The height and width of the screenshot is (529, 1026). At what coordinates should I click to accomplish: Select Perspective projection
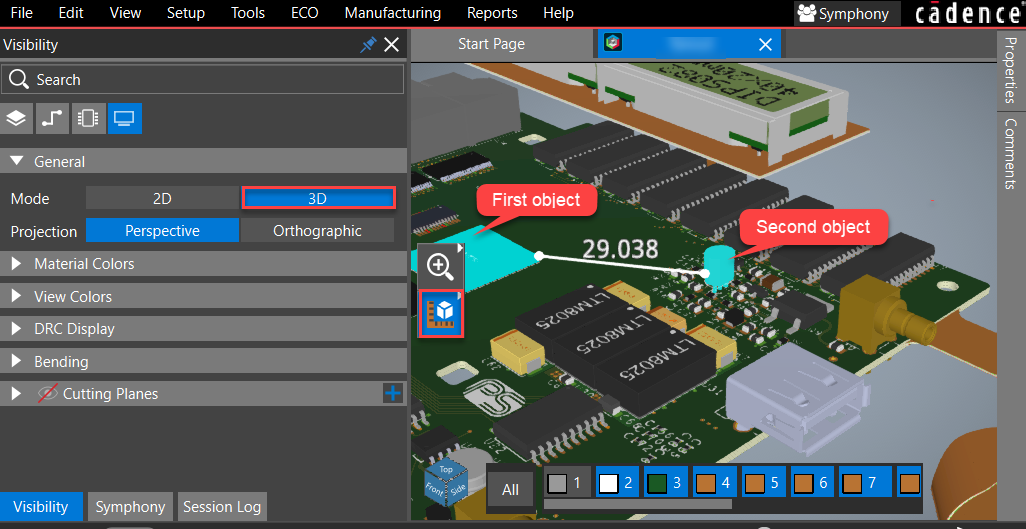tap(162, 230)
